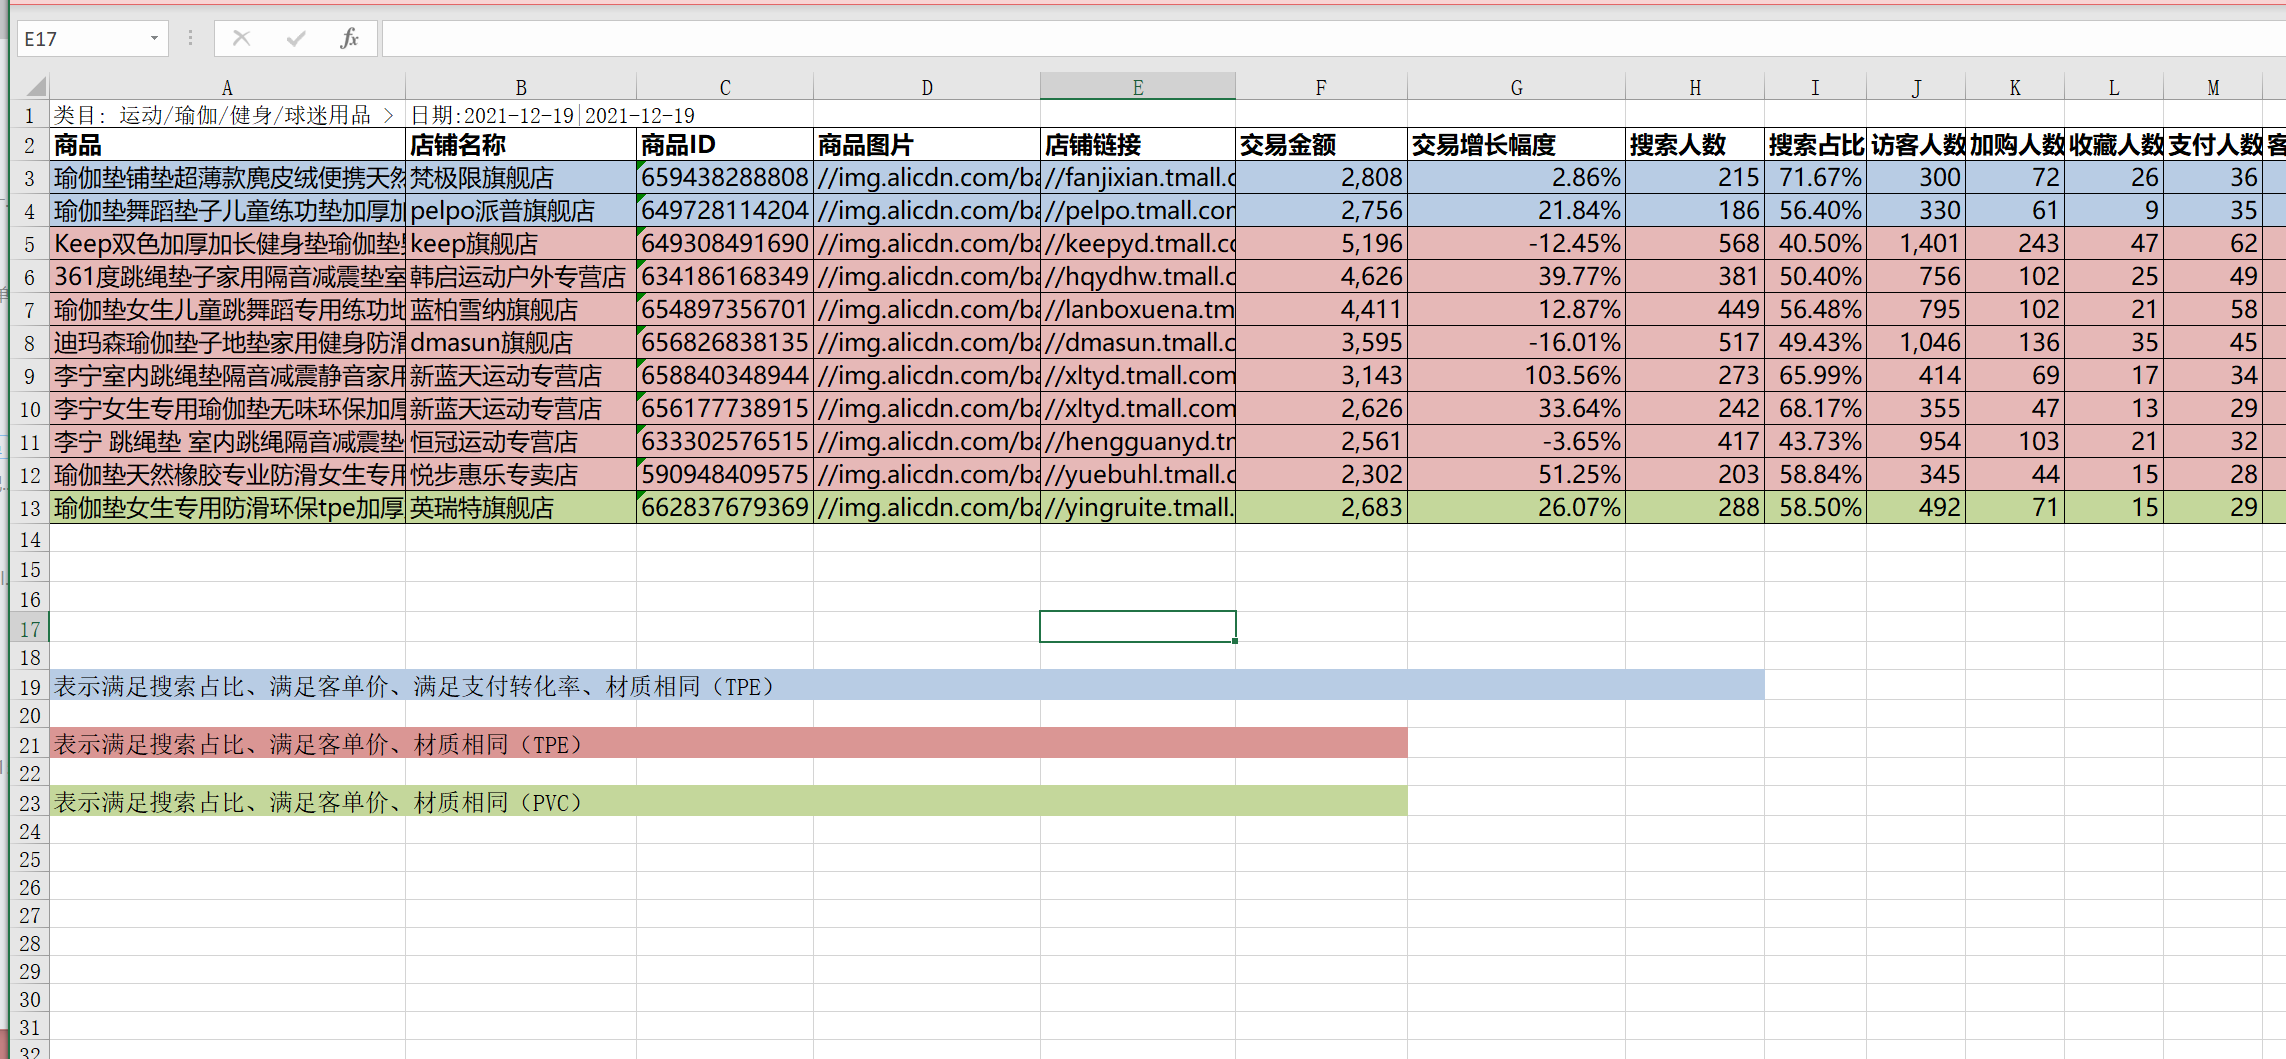Select column L header
The height and width of the screenshot is (1059, 2286).
click(x=2114, y=87)
